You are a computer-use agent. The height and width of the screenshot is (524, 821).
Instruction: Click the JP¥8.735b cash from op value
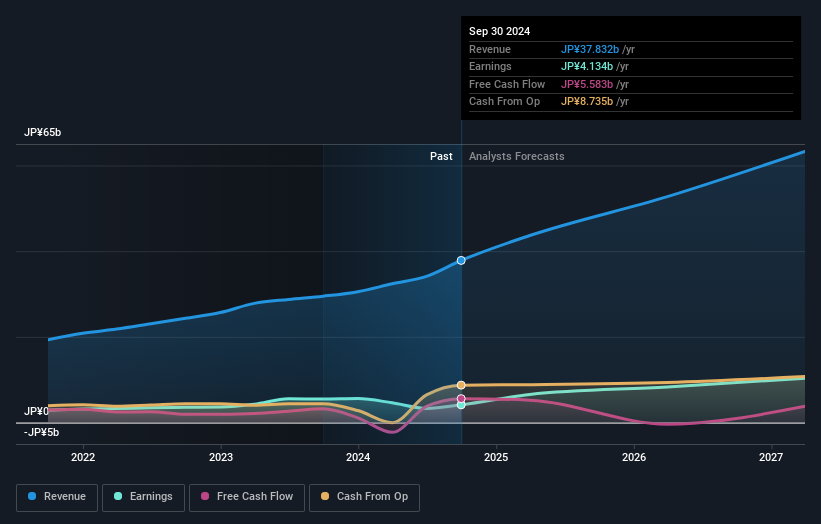587,102
